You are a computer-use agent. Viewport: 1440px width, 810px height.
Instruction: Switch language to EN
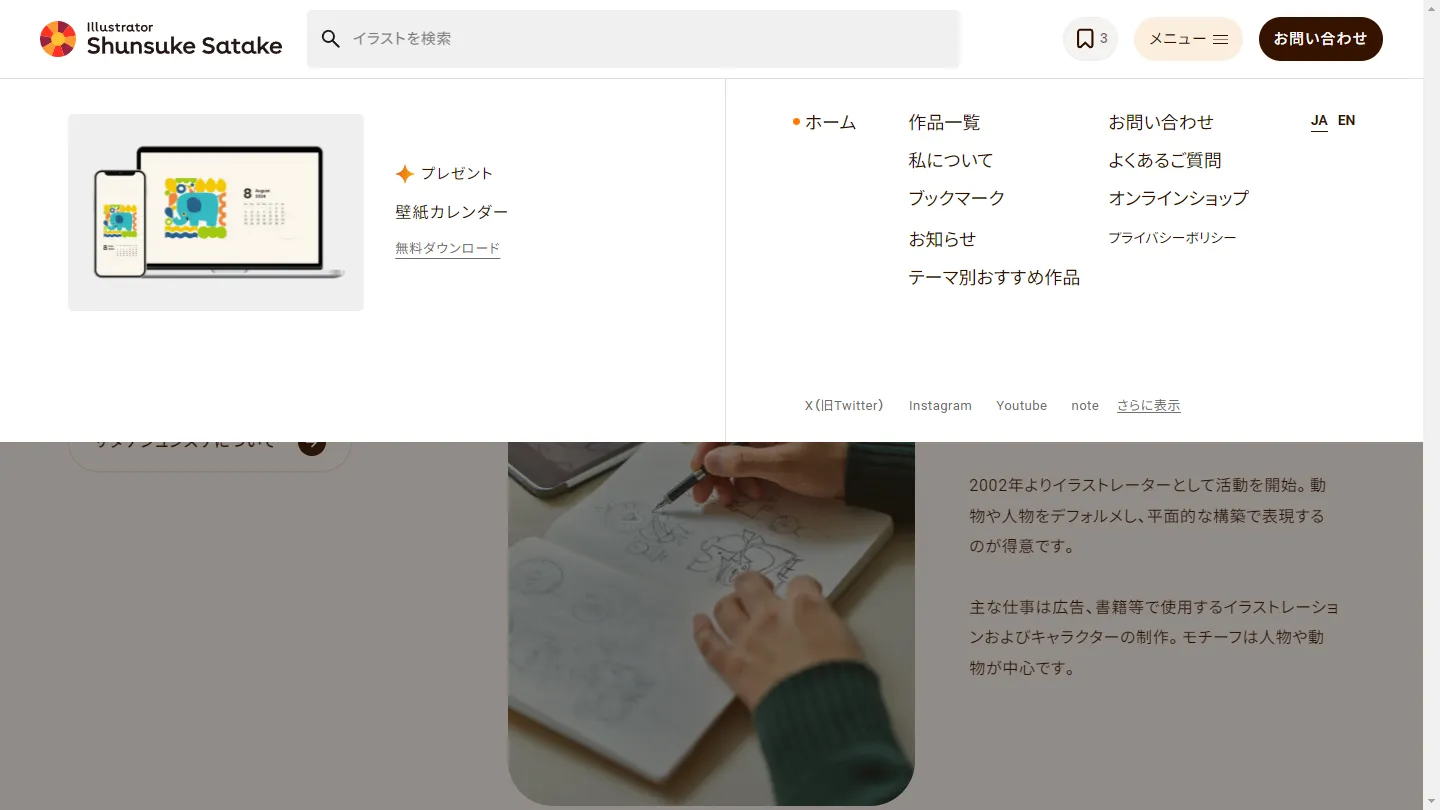point(1346,121)
